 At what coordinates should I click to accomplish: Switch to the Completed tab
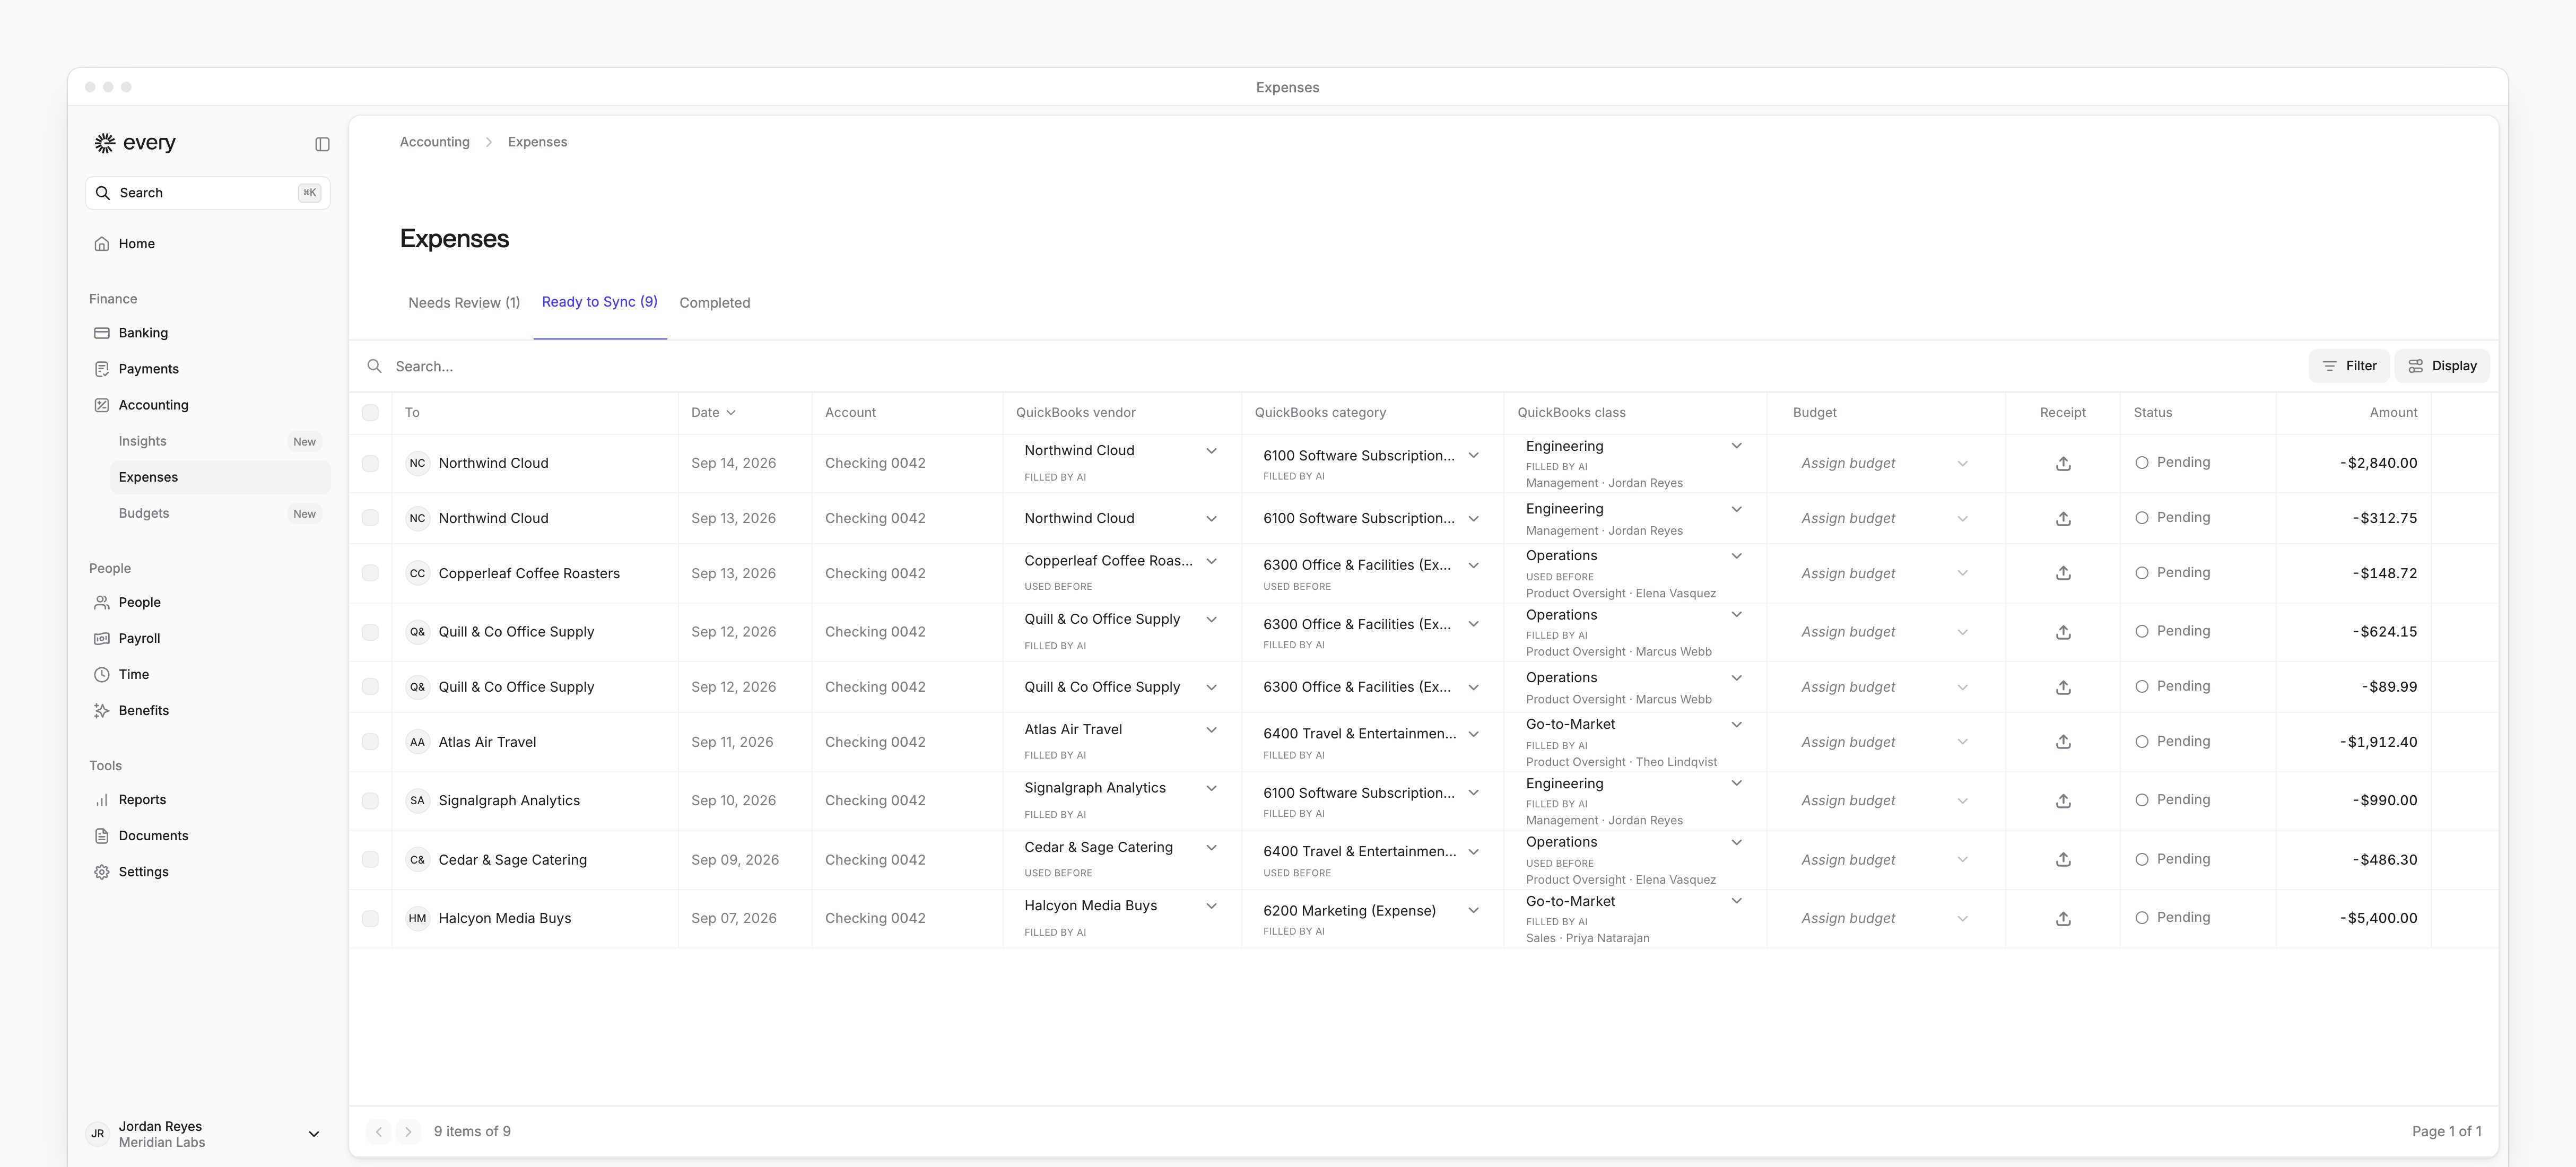point(714,303)
